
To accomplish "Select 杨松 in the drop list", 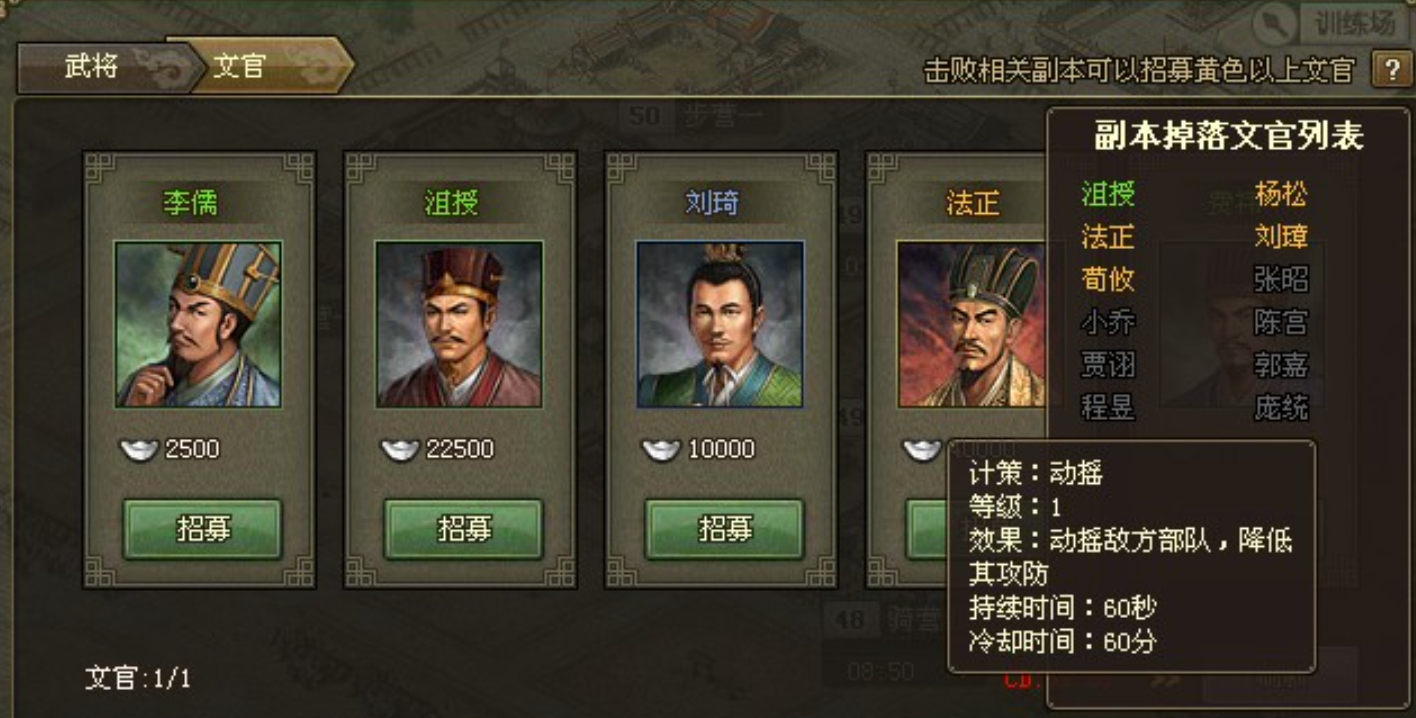I will coord(1281,193).
